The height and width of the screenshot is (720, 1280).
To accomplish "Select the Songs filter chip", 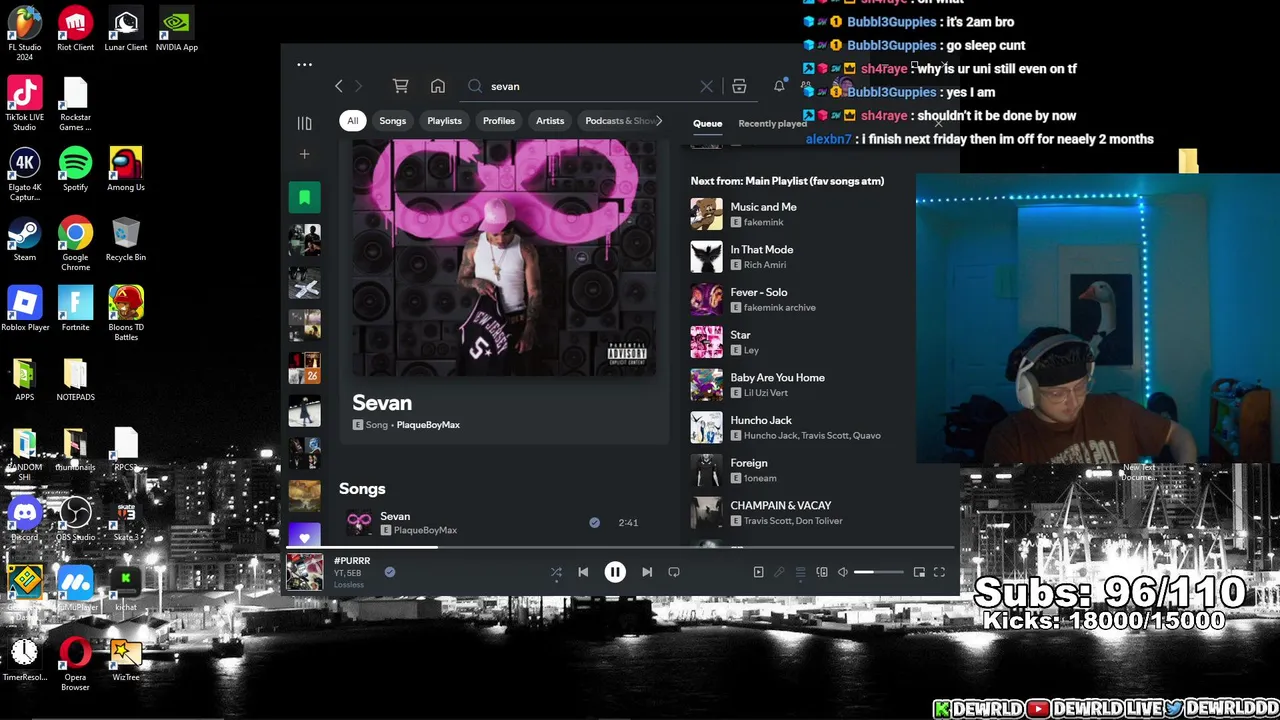I will click(x=392, y=121).
